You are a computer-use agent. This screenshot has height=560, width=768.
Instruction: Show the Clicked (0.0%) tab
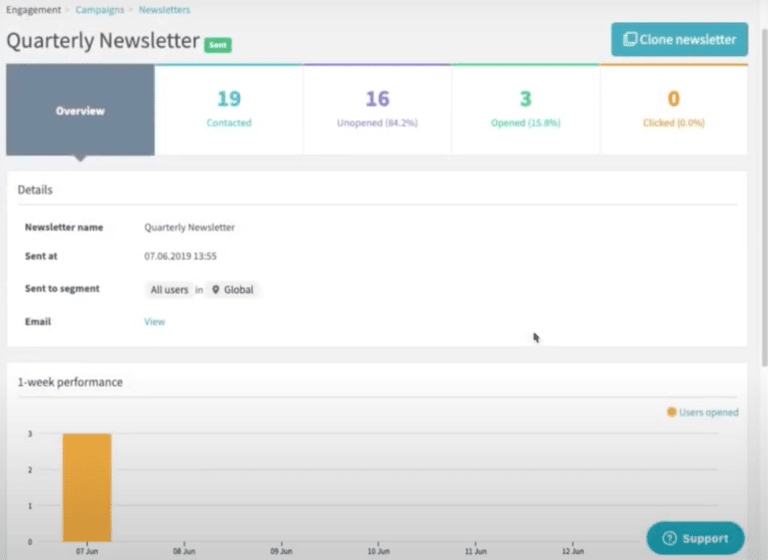tap(673, 110)
